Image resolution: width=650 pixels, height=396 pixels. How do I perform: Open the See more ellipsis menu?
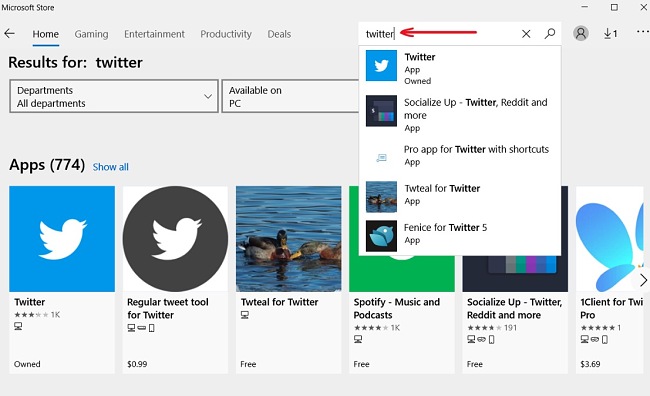point(643,32)
